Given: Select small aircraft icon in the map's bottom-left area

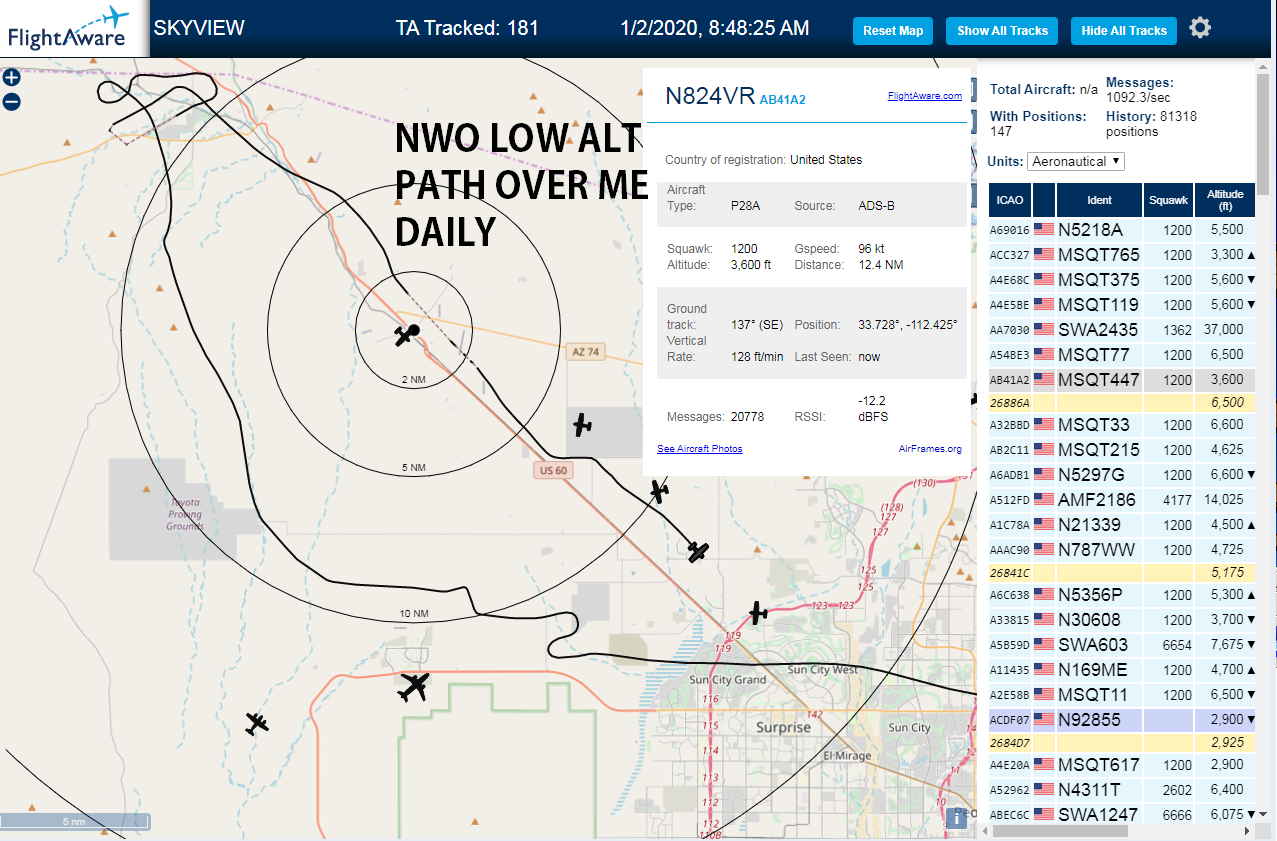Looking at the screenshot, I should click(257, 723).
